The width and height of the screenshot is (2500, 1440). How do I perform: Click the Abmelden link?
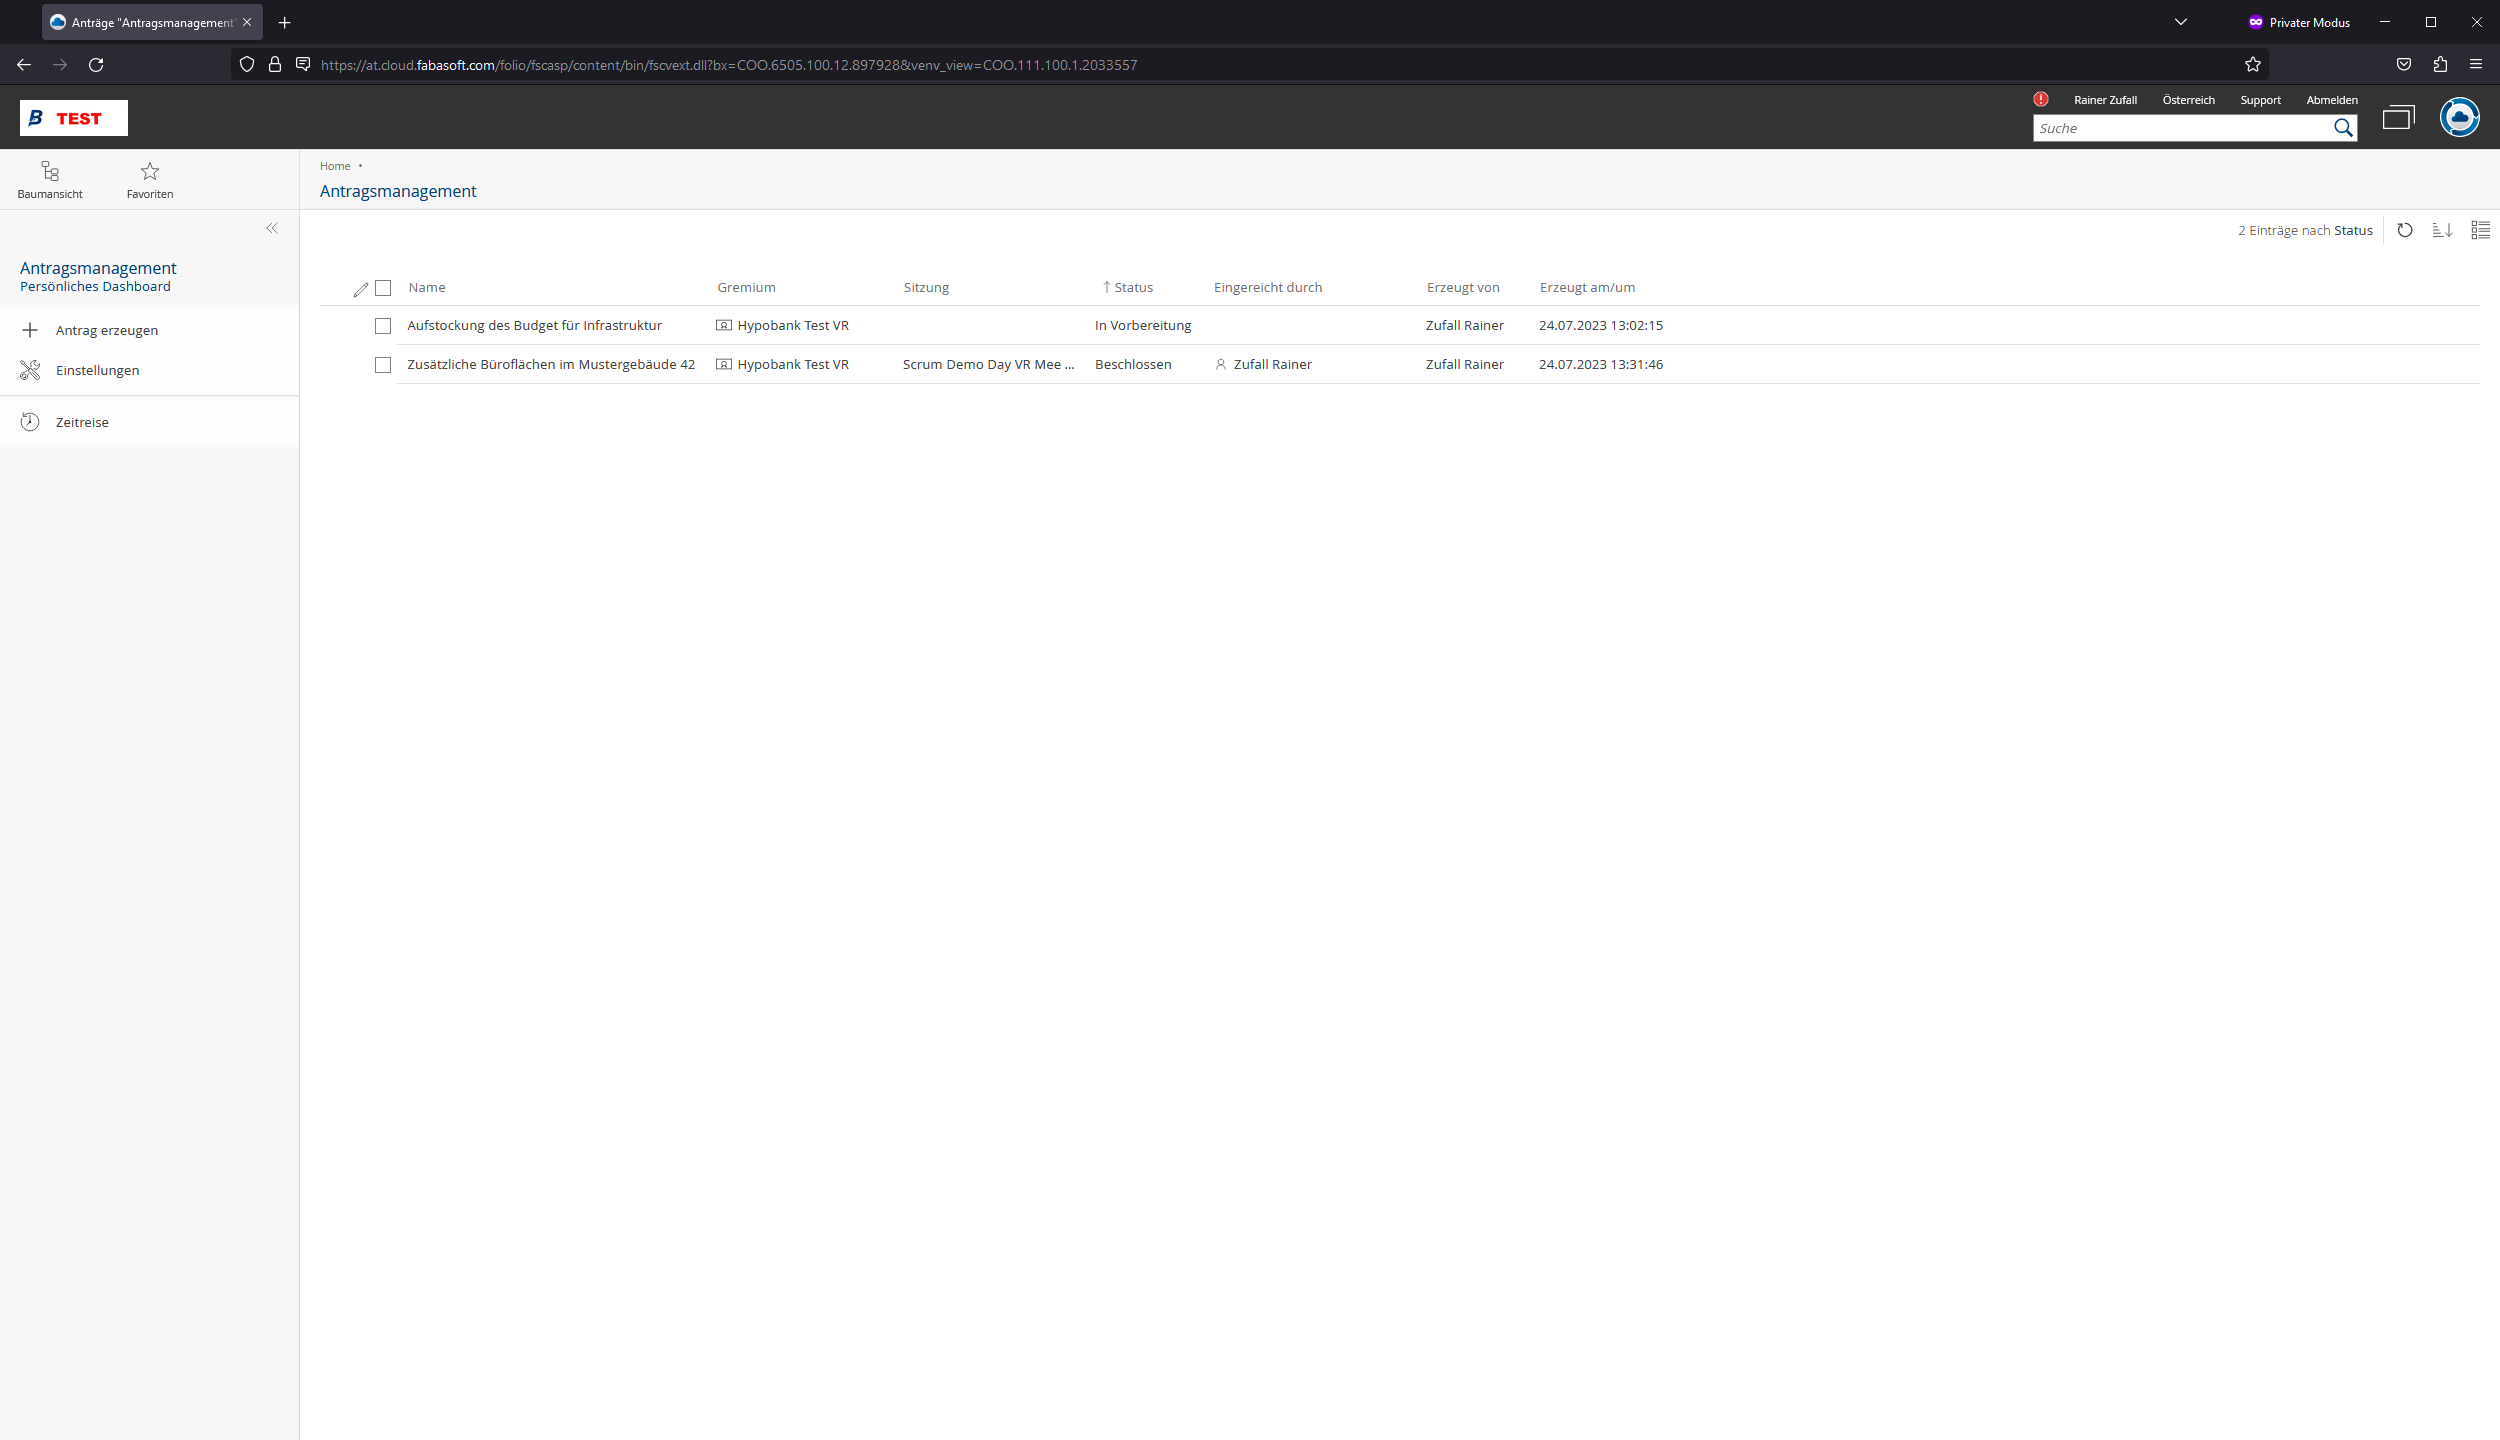coord(2332,100)
